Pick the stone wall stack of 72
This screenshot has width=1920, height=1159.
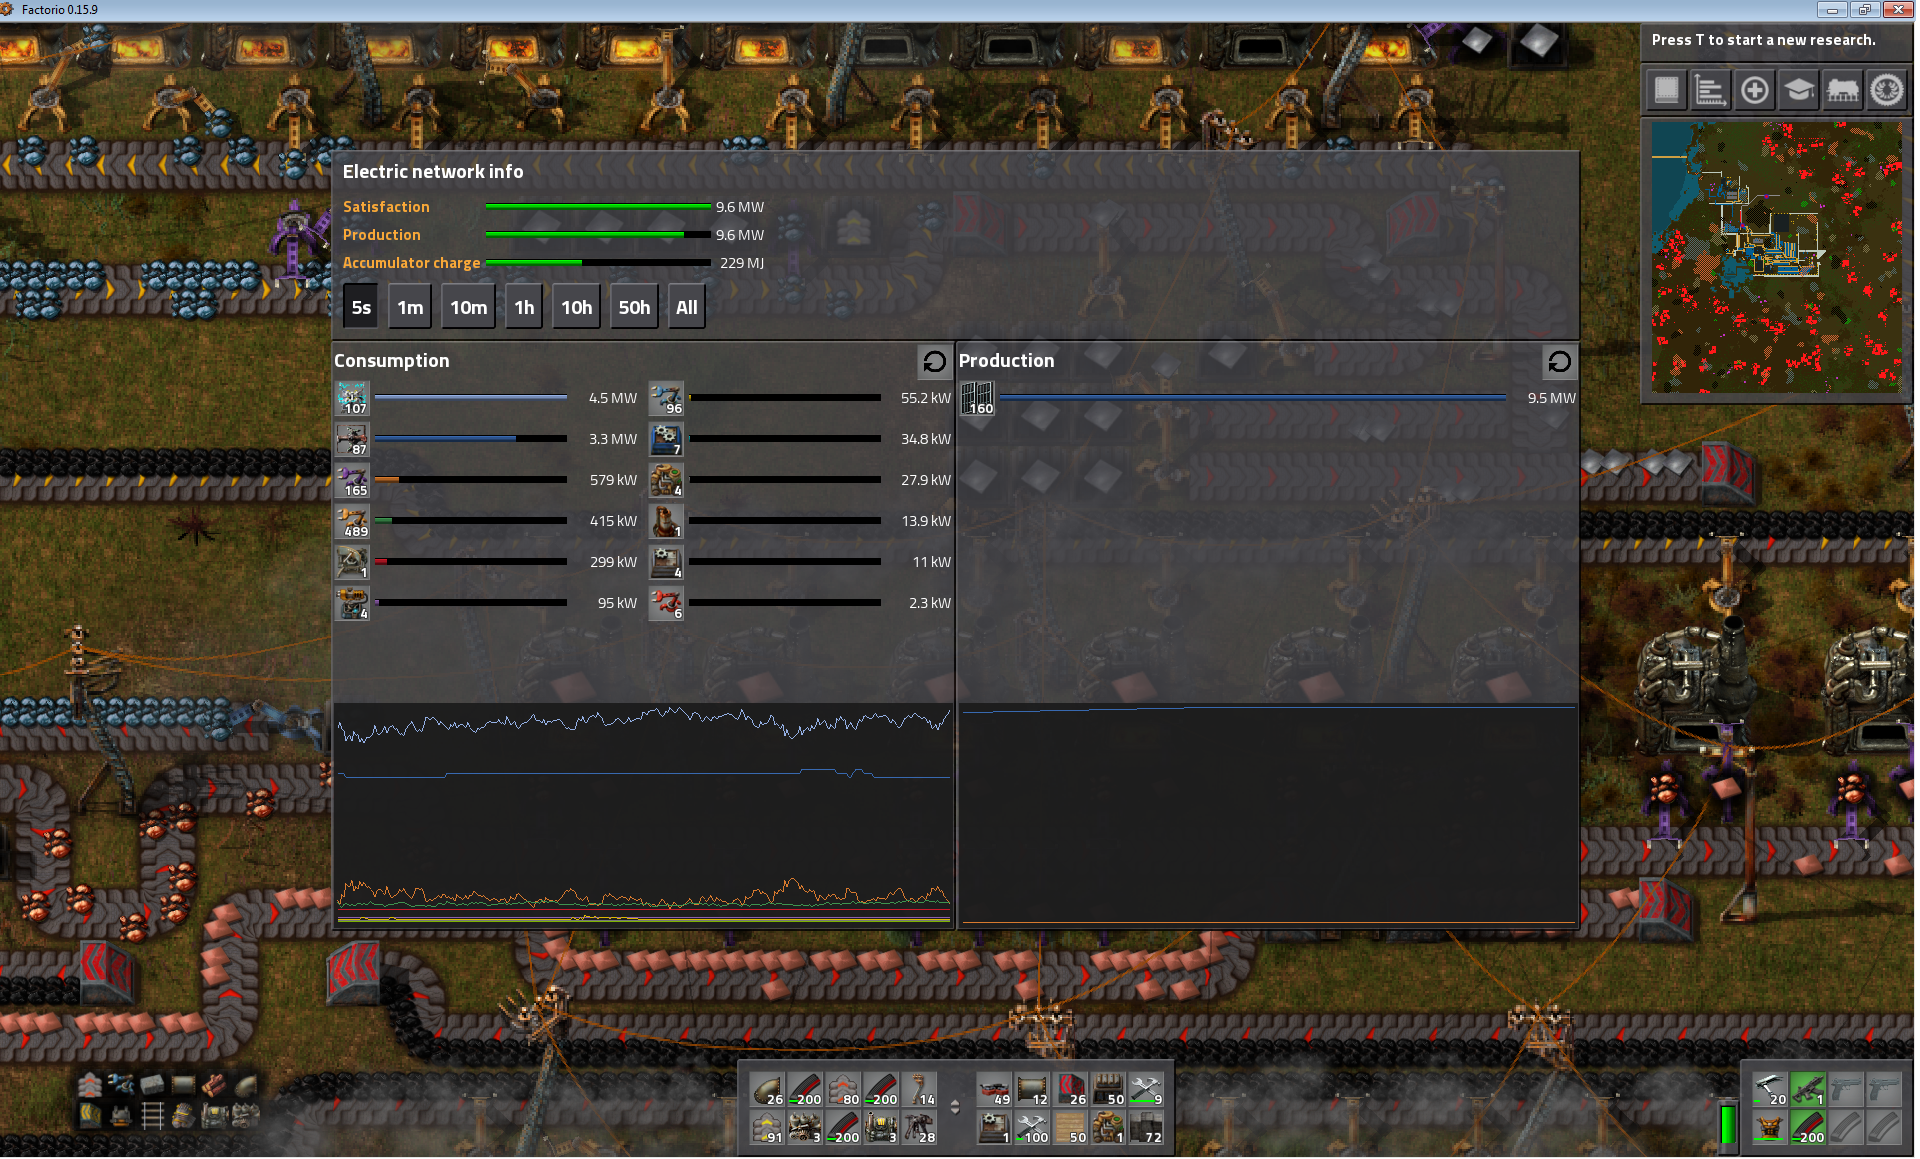(x=1146, y=1127)
